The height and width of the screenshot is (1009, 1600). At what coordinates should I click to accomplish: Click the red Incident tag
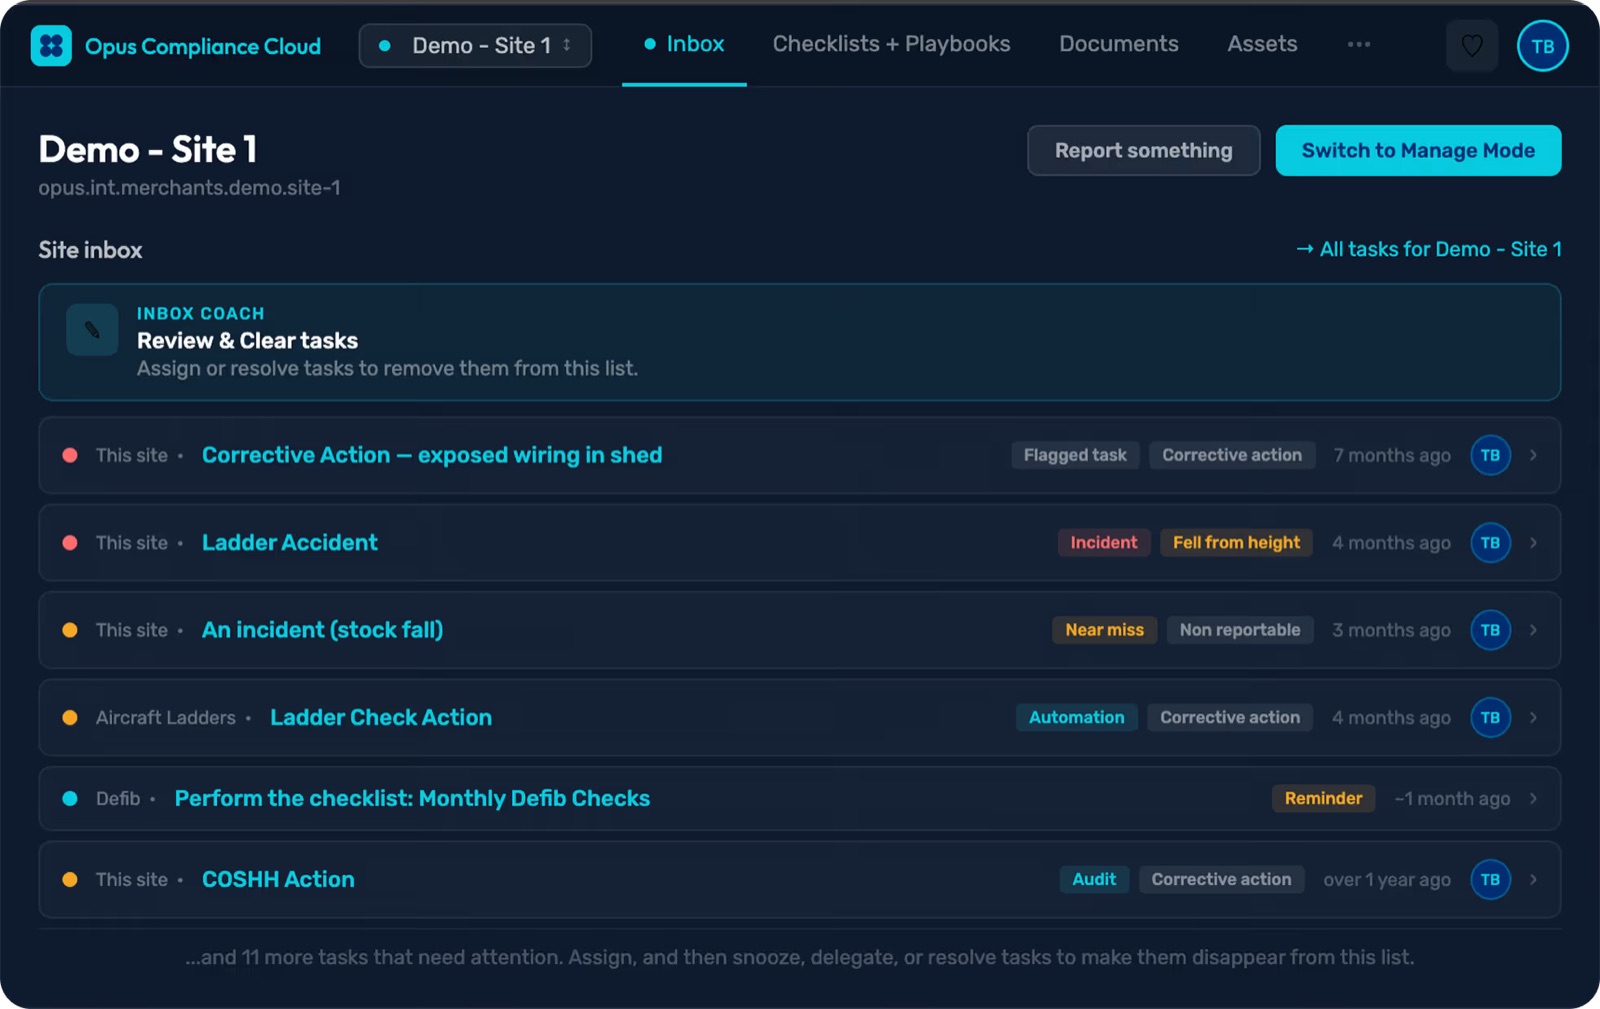(1104, 543)
